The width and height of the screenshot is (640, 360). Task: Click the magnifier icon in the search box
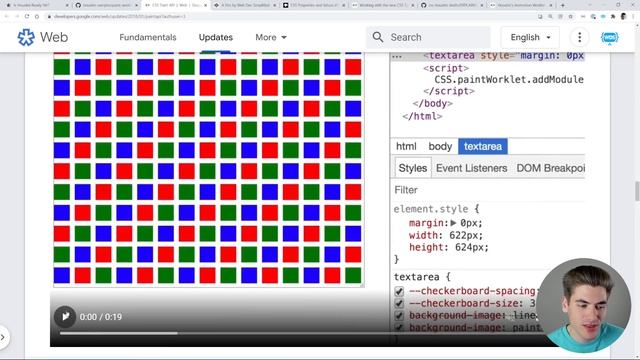378,37
